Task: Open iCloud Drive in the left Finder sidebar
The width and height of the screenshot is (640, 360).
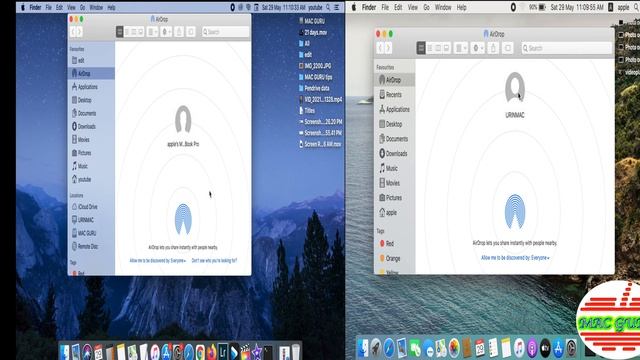Action: coord(91,207)
